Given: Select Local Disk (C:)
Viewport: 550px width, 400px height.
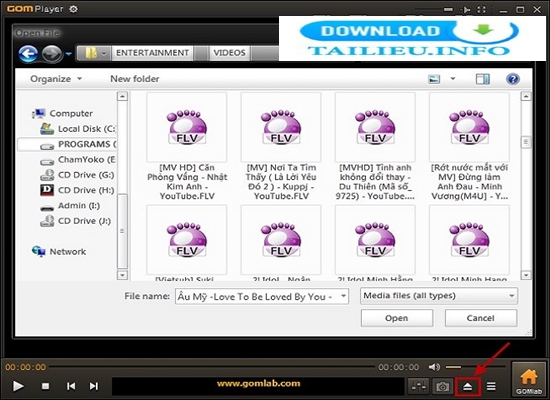Looking at the screenshot, I should tap(78, 129).
